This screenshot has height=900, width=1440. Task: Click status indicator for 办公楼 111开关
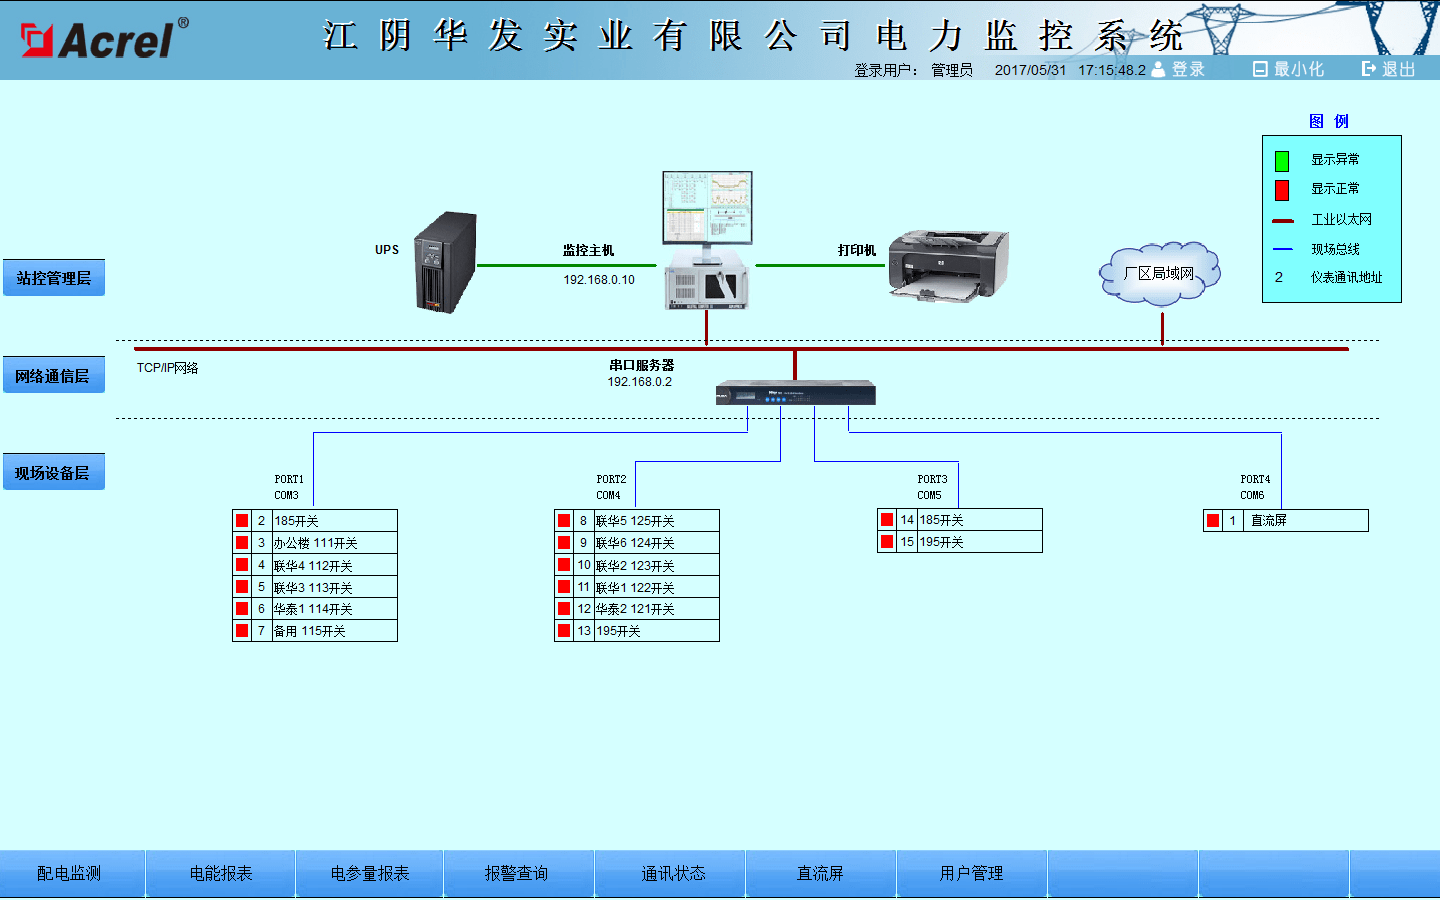(x=242, y=543)
